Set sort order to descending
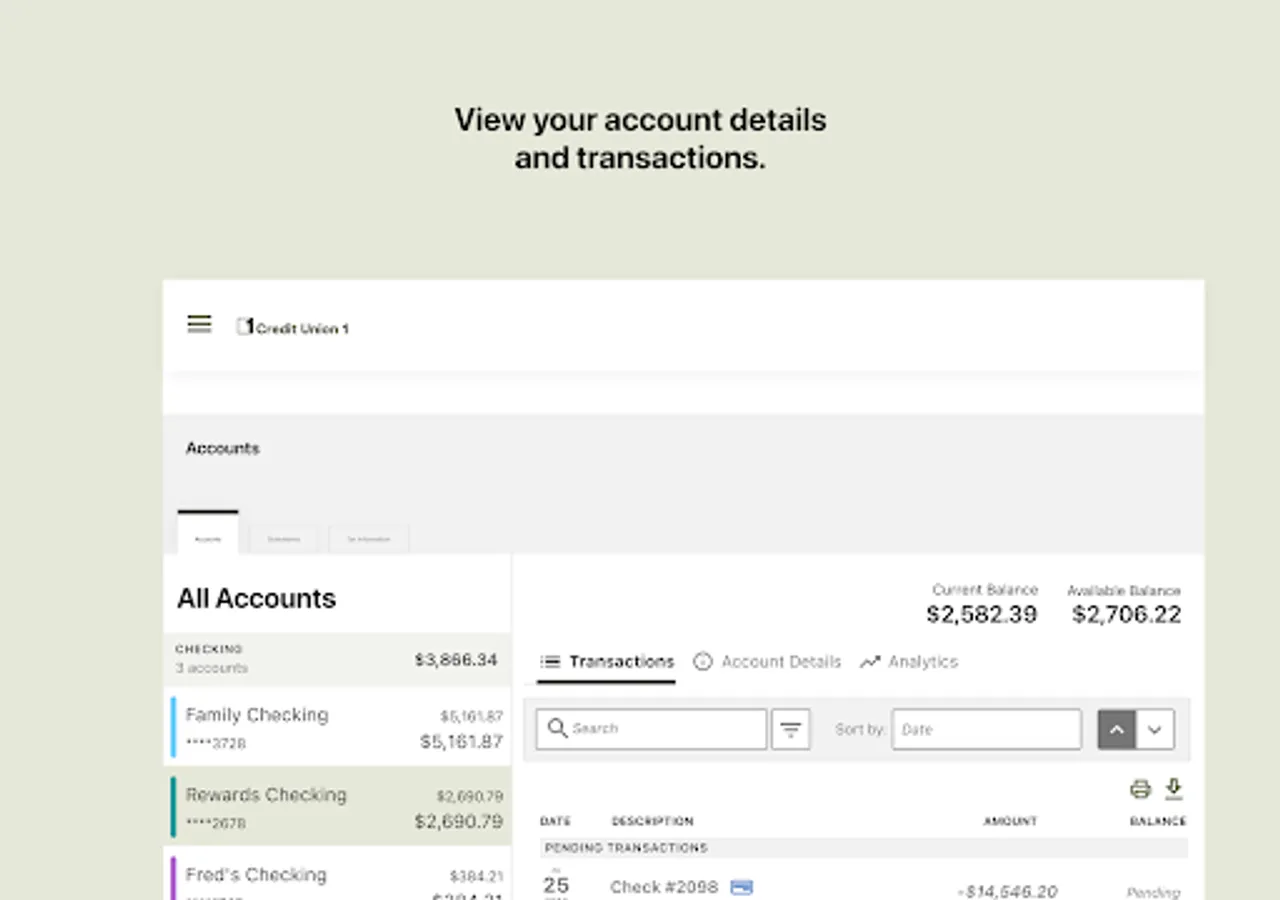The image size is (1280, 900). 1155,729
